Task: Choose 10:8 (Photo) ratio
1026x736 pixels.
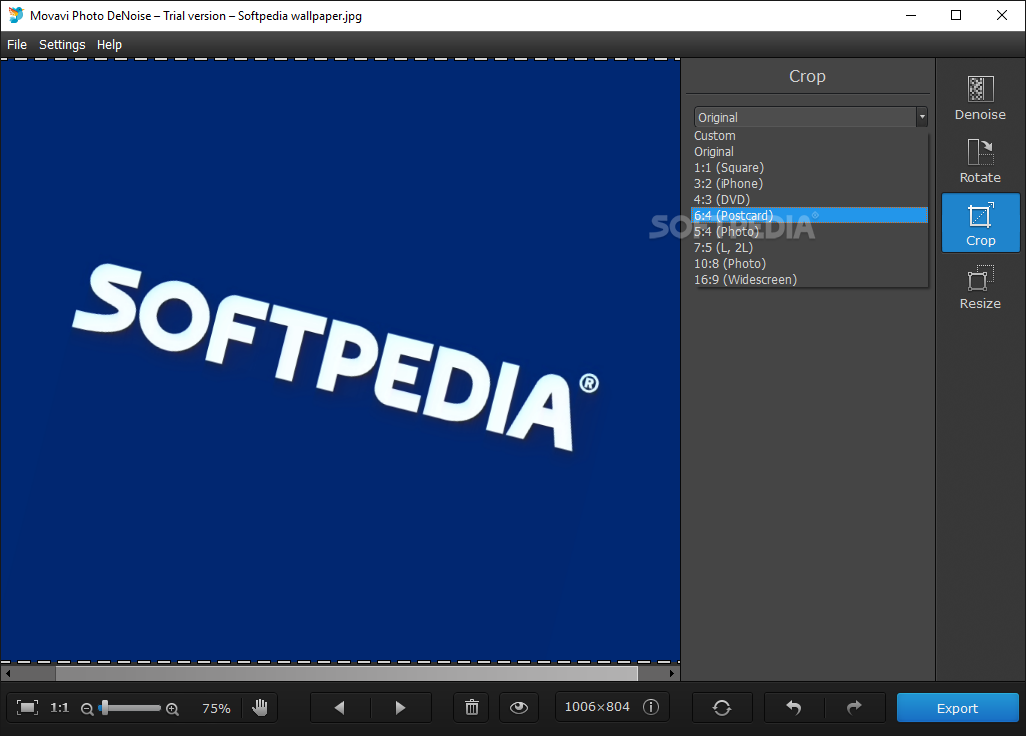Action: coord(809,264)
